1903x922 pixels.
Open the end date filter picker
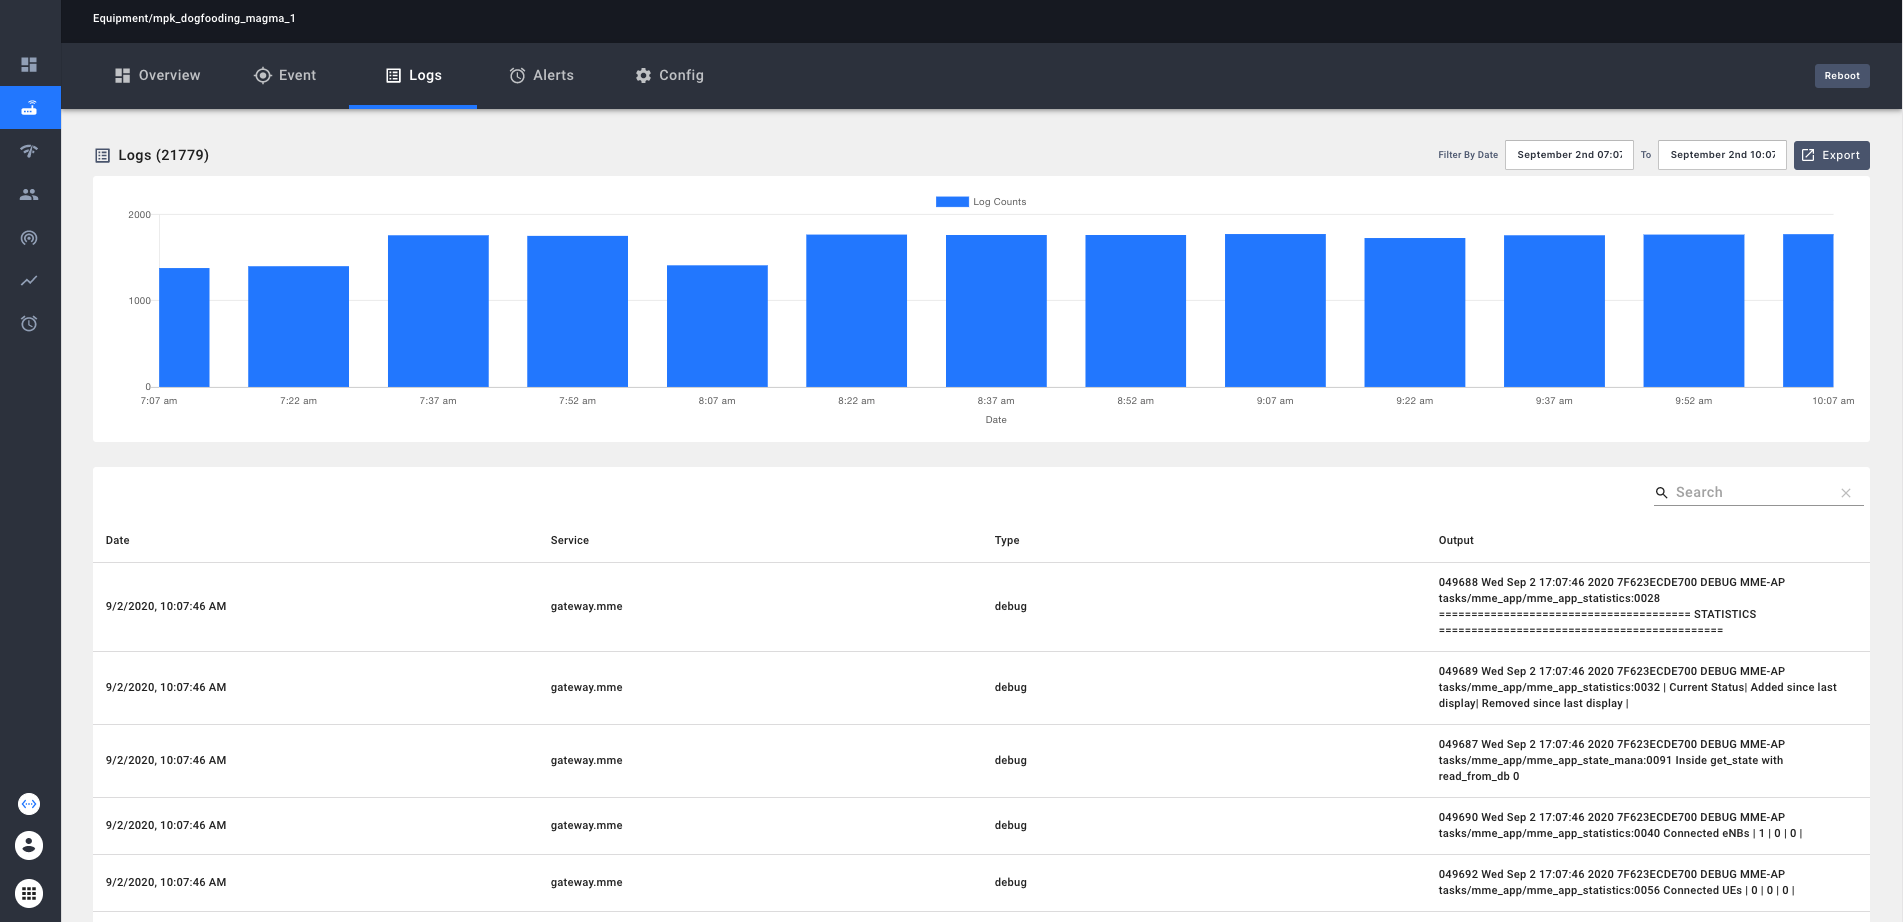tap(1721, 155)
